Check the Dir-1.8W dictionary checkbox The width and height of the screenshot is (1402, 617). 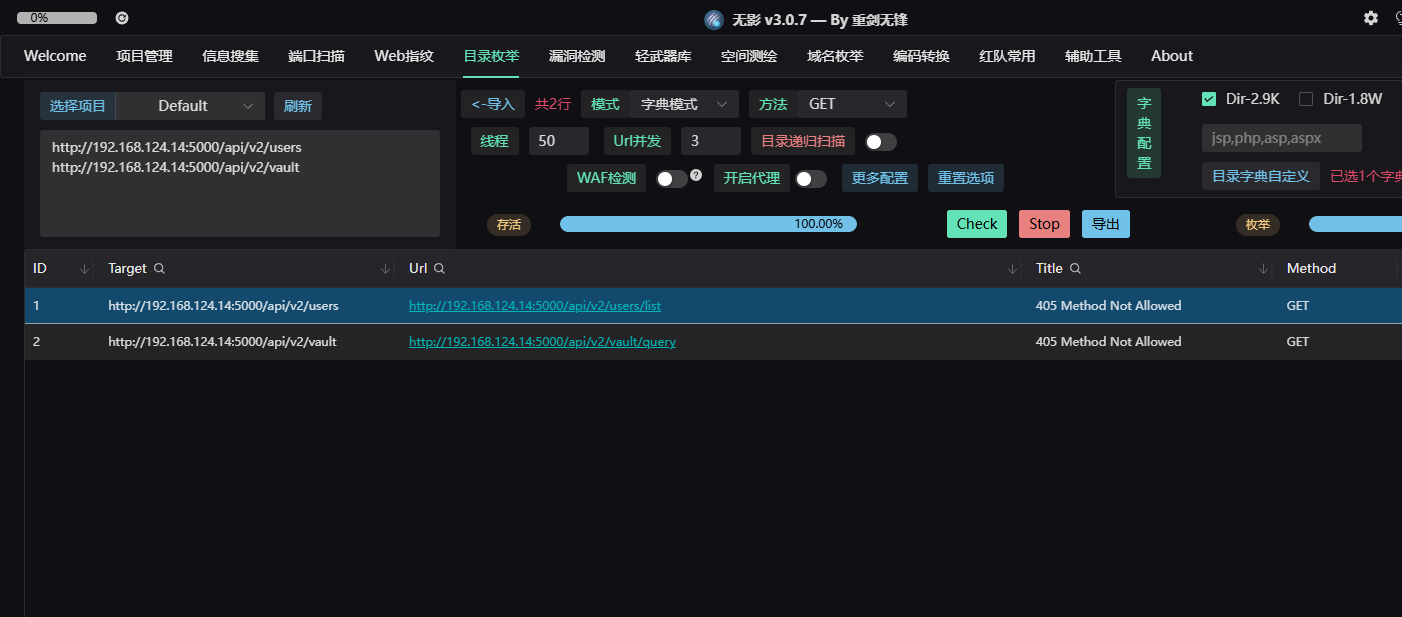click(x=1306, y=99)
